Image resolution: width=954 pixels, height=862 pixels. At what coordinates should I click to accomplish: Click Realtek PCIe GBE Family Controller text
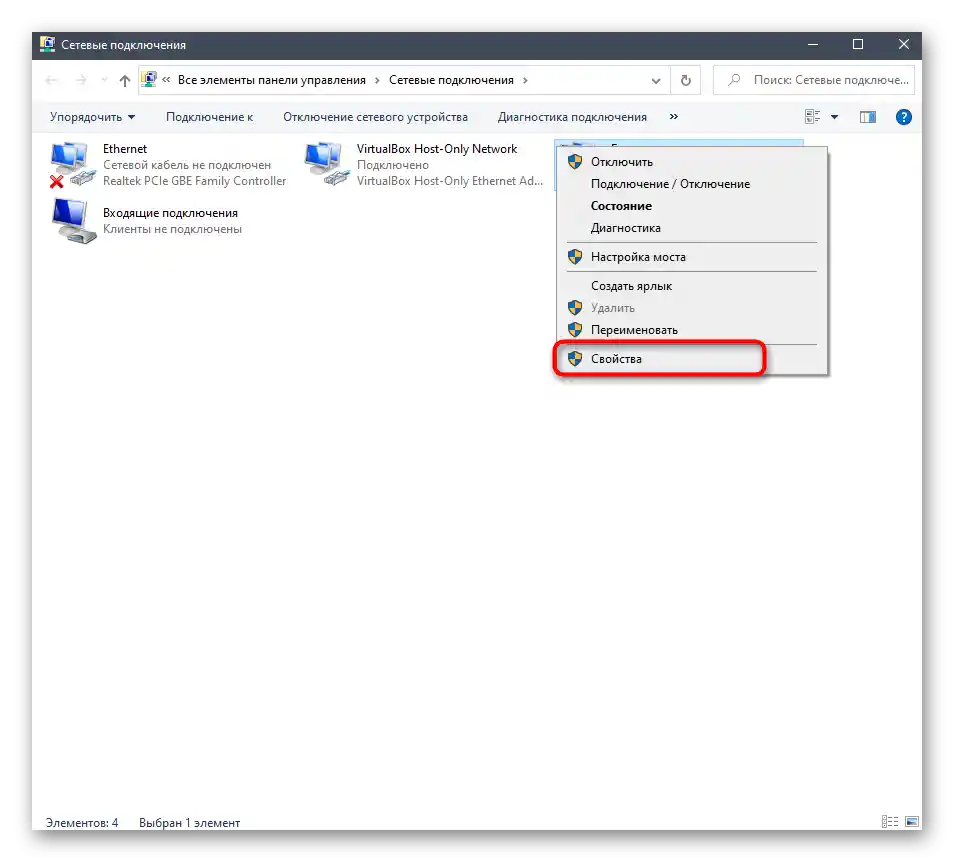[194, 181]
